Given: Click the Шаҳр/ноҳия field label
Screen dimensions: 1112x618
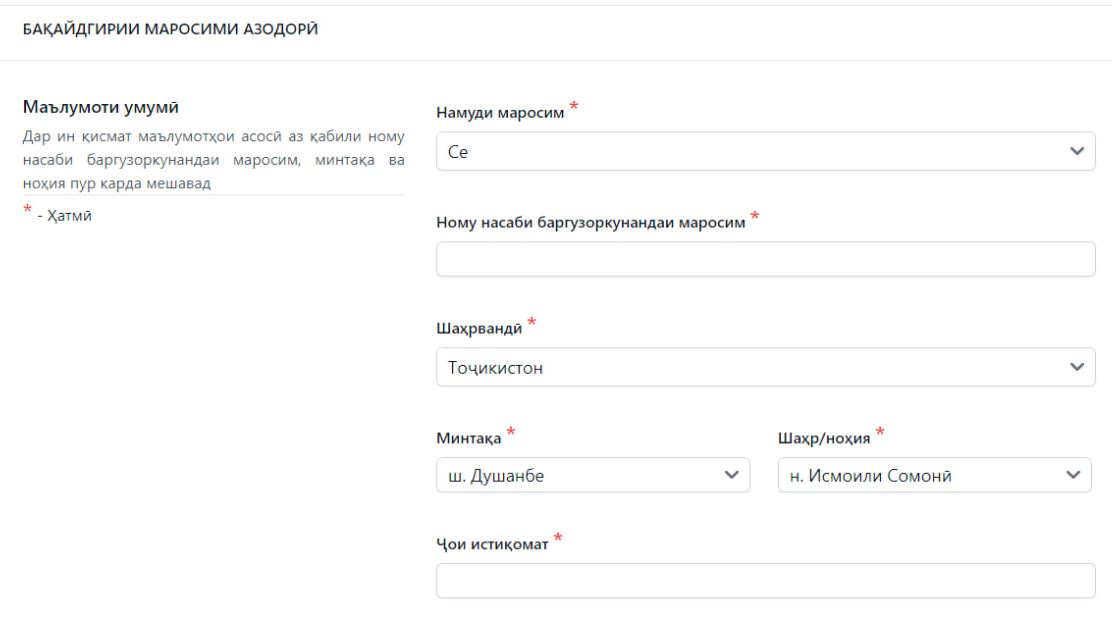Looking at the screenshot, I should coord(825,437).
